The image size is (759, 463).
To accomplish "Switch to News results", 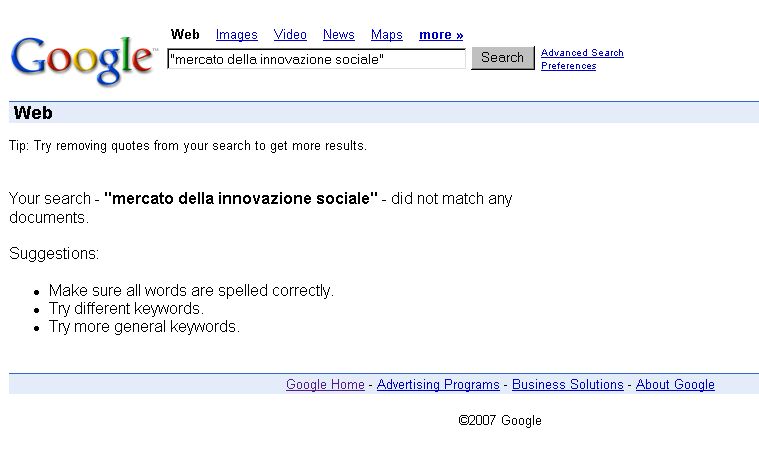I will pyautogui.click(x=338, y=35).
